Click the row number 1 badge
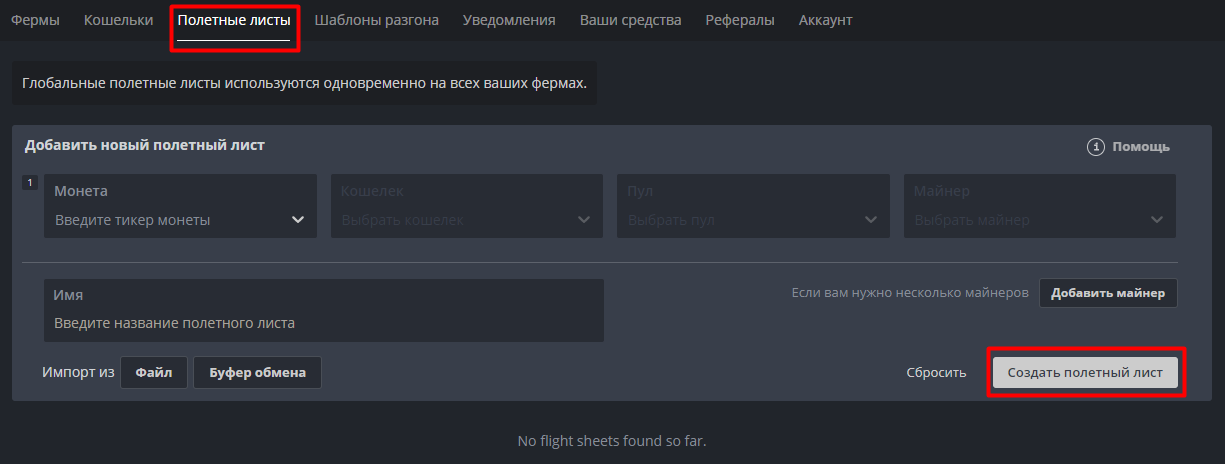 (x=30, y=183)
